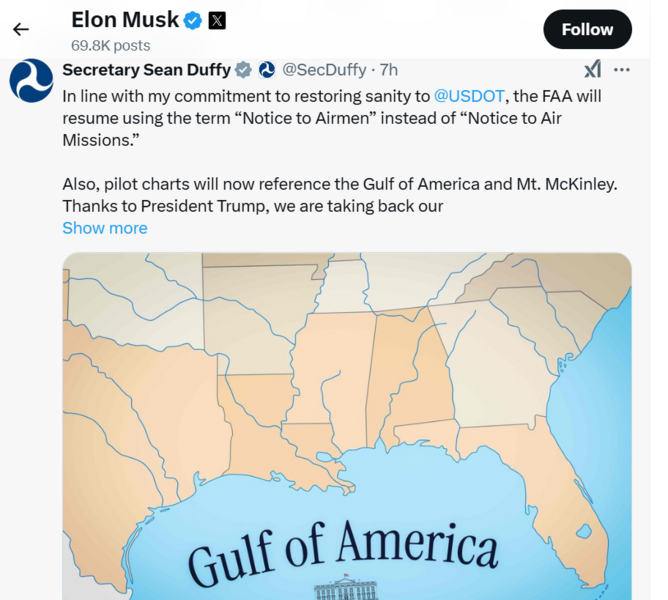668x600 pixels.
Task: Click the grey verified badge next to Sean Duffy
Action: (x=242, y=70)
